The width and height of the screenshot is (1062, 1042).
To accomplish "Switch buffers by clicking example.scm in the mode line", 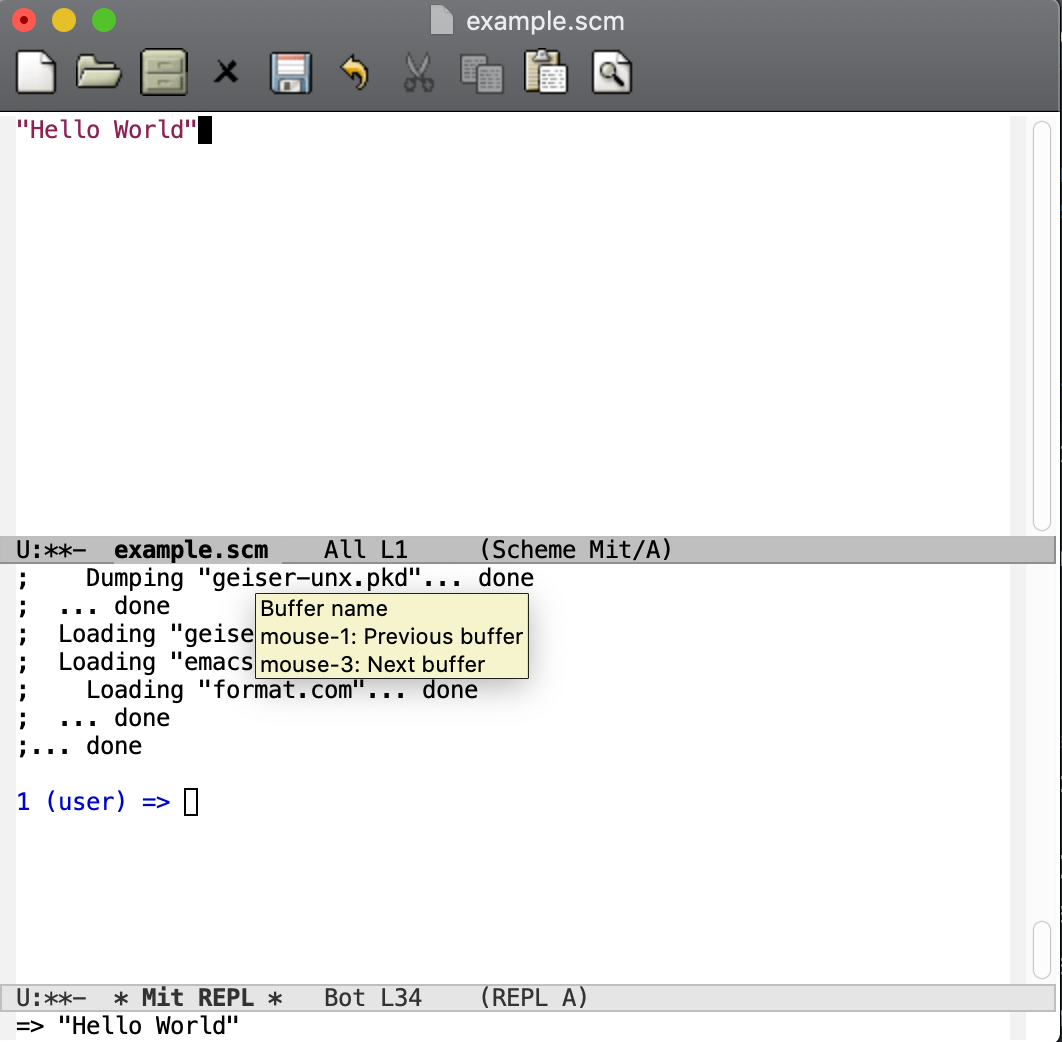I will coord(190,549).
